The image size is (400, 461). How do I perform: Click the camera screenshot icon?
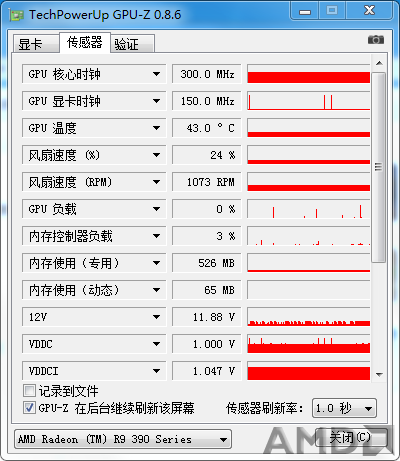[376, 40]
